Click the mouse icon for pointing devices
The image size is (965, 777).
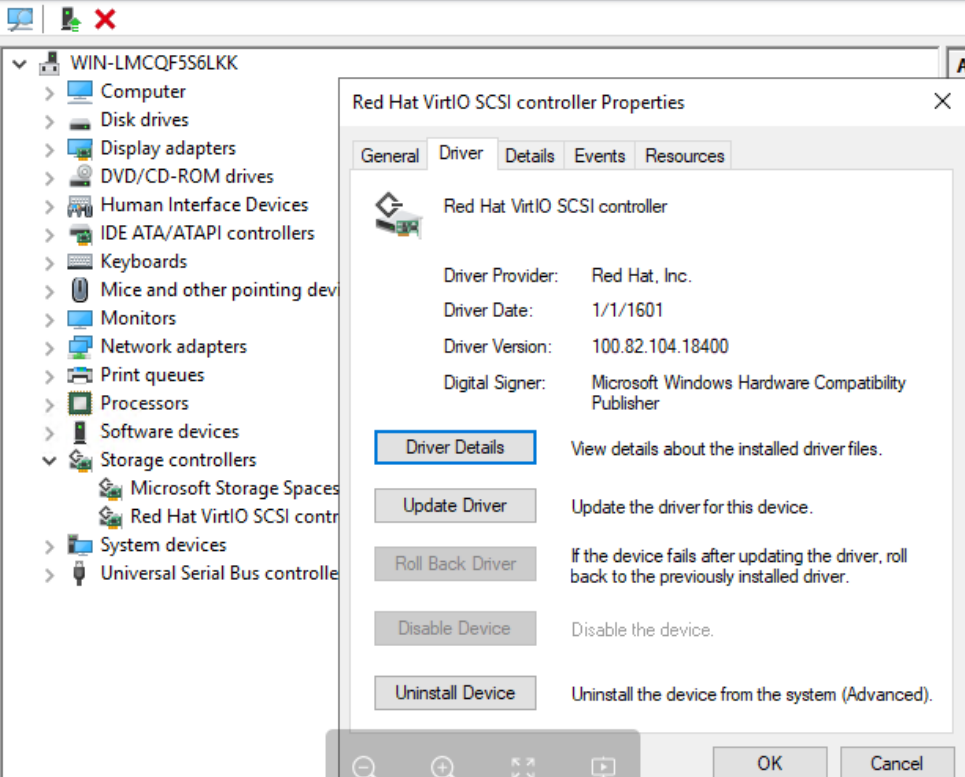[80, 290]
